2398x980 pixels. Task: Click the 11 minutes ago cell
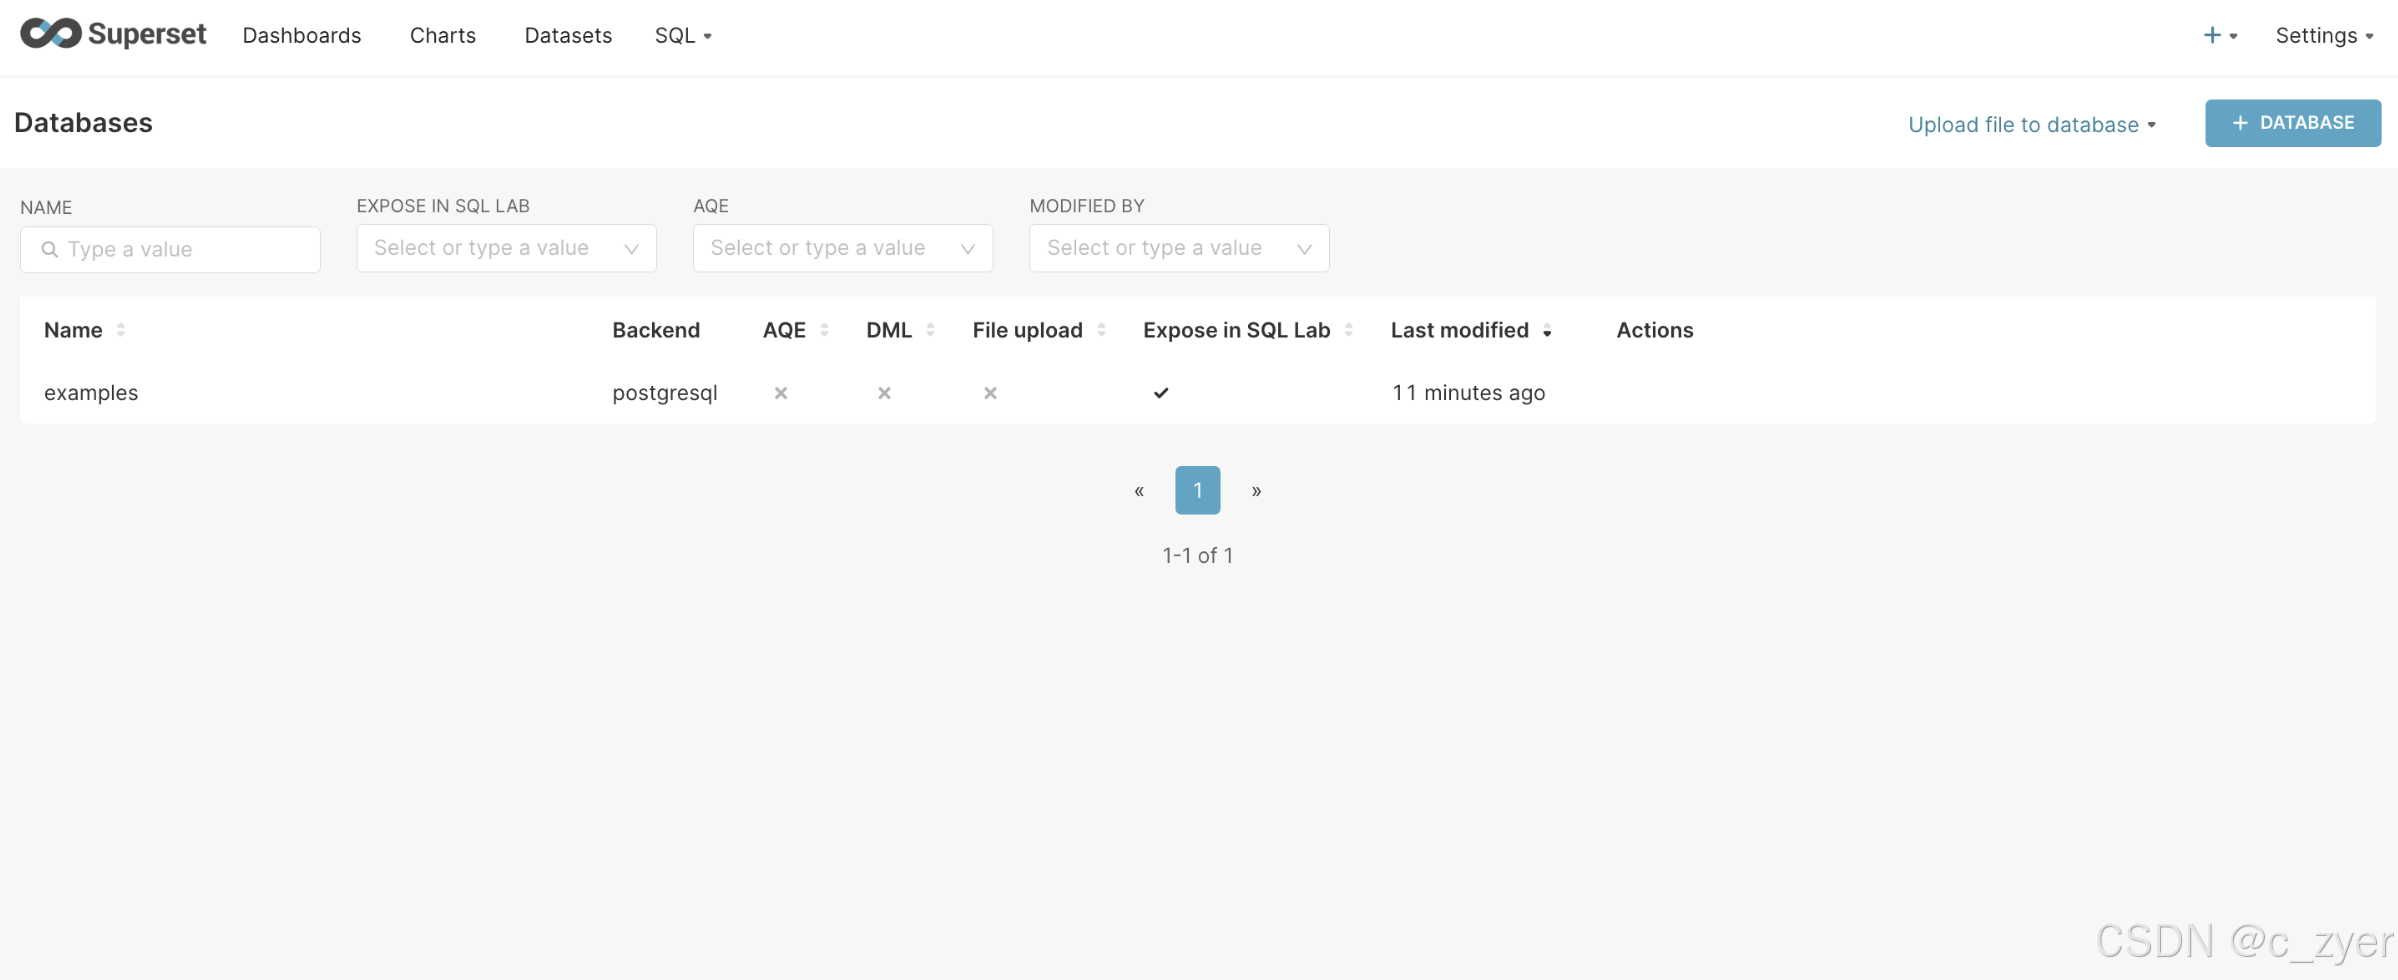[x=1469, y=393]
